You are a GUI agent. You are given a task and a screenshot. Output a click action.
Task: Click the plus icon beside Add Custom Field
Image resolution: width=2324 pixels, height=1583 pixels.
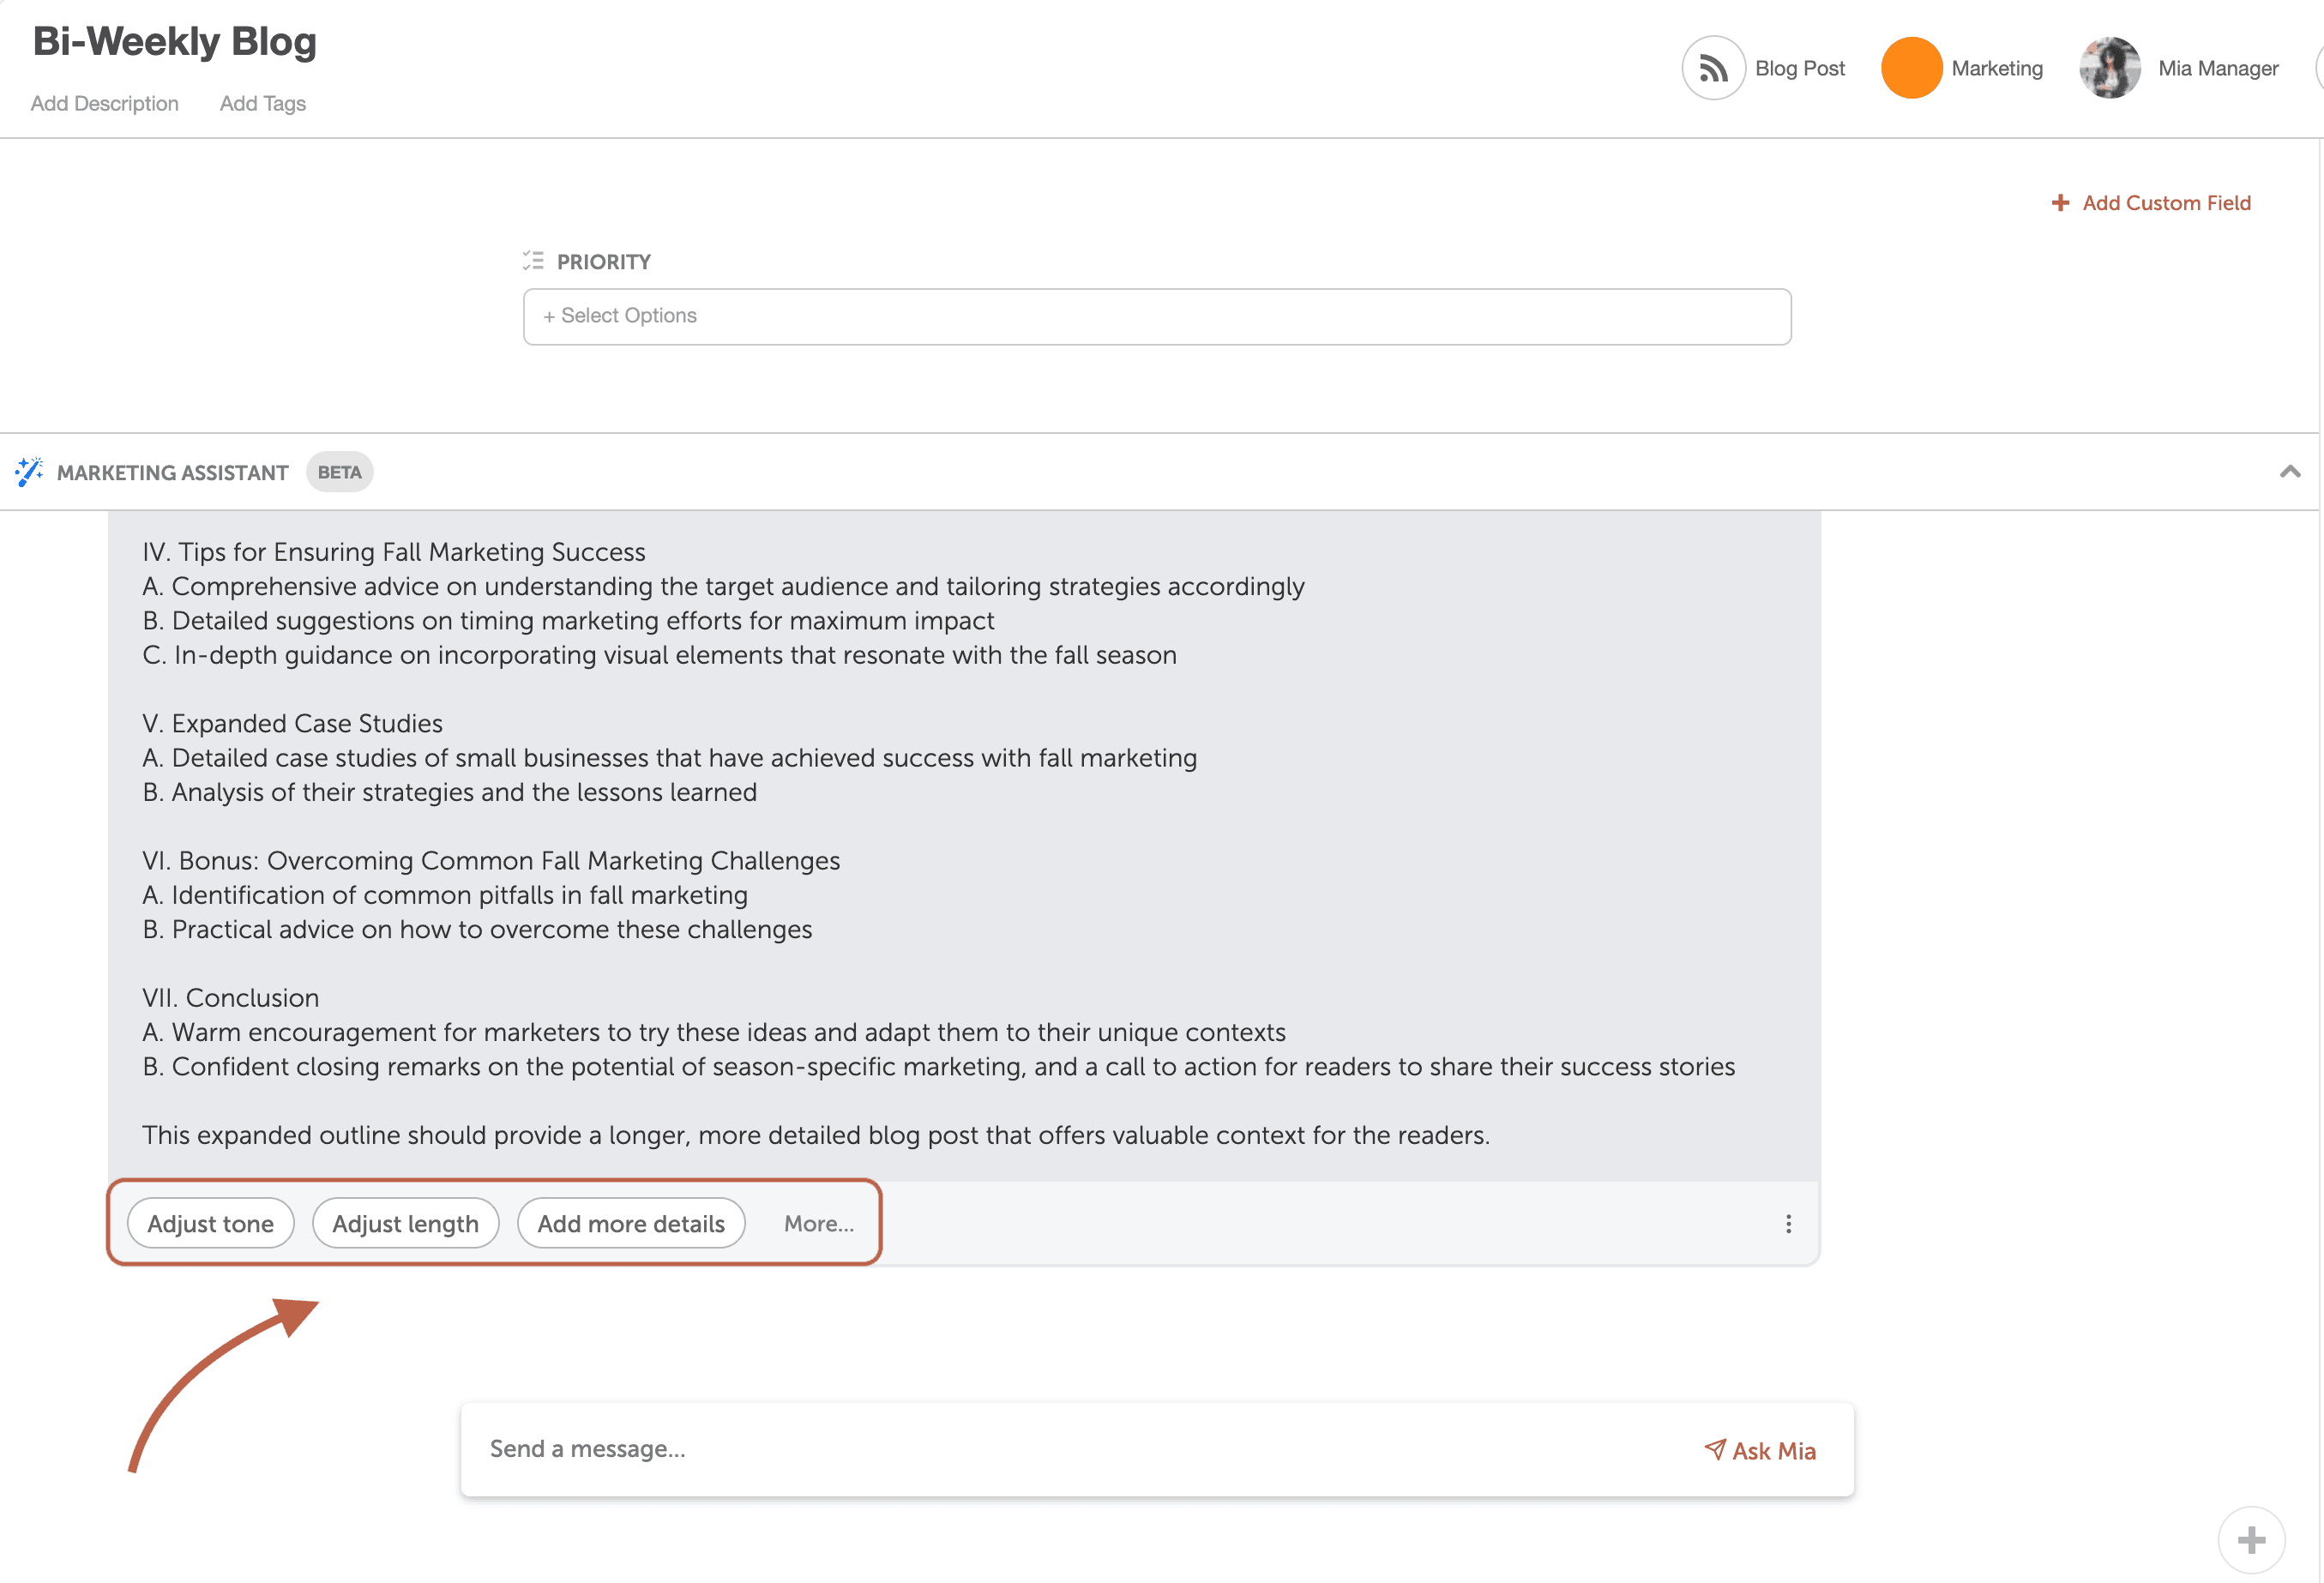coord(2062,202)
